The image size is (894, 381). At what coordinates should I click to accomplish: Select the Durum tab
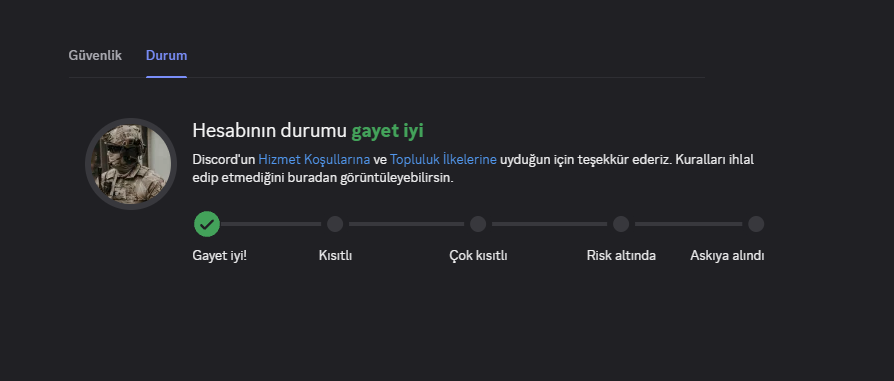point(166,55)
